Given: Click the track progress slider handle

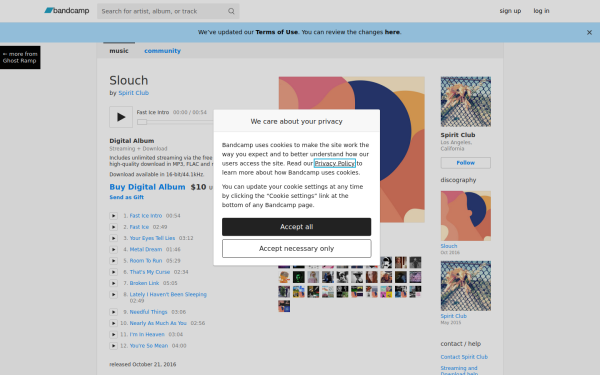Looking at the screenshot, I should (x=142, y=122).
